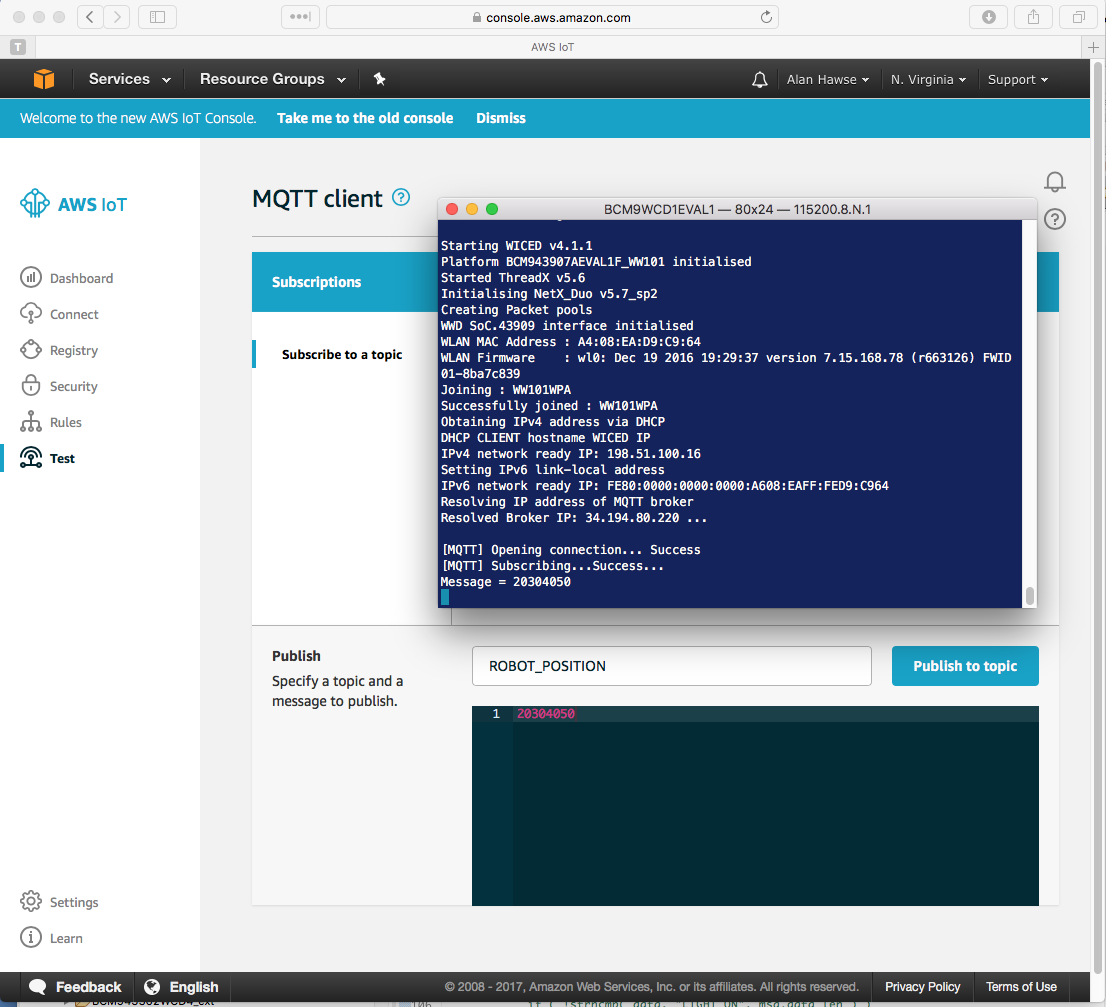Expand the Resource Groups dropdown

tap(273, 79)
